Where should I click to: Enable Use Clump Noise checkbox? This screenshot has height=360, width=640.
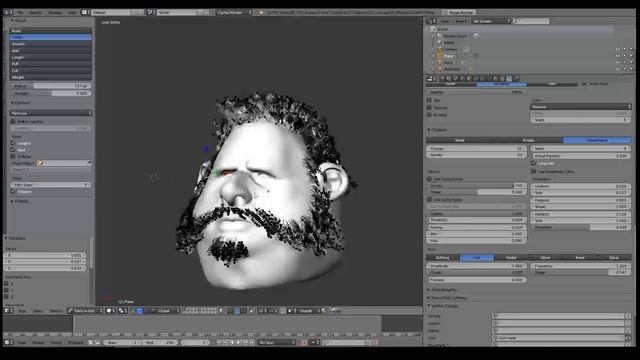click(429, 200)
